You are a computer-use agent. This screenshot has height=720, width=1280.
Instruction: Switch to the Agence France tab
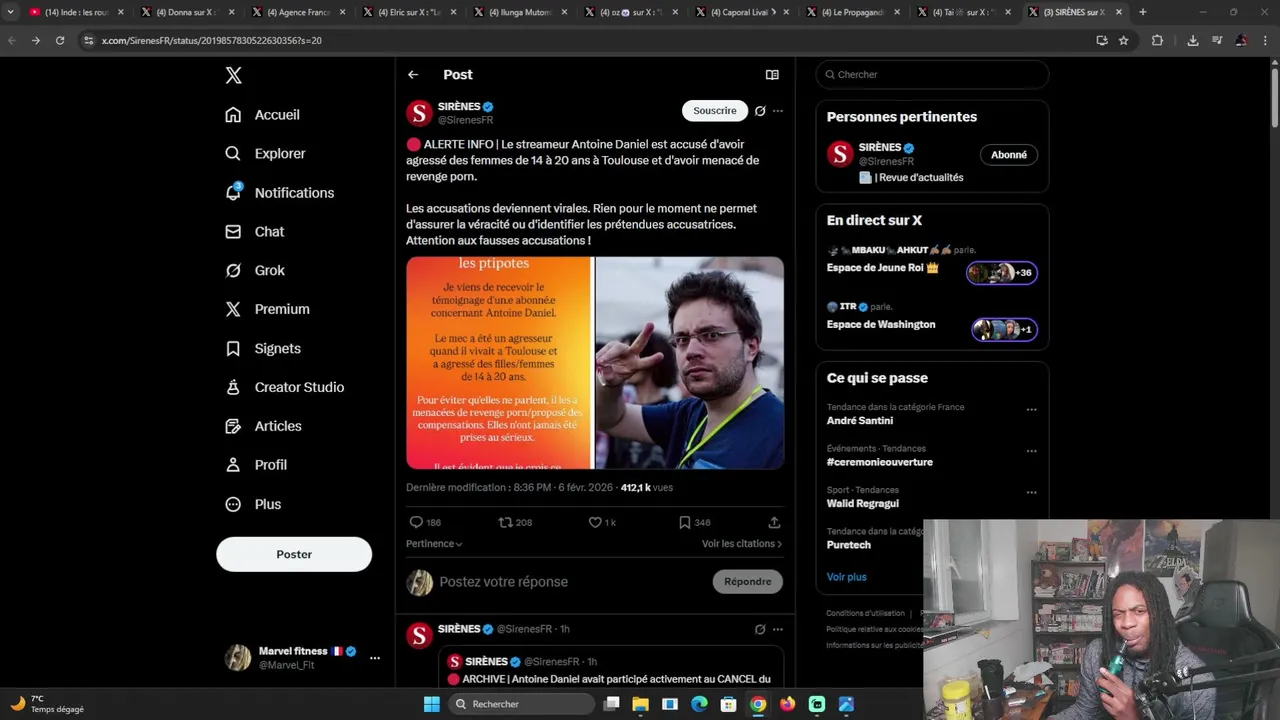coord(298,12)
